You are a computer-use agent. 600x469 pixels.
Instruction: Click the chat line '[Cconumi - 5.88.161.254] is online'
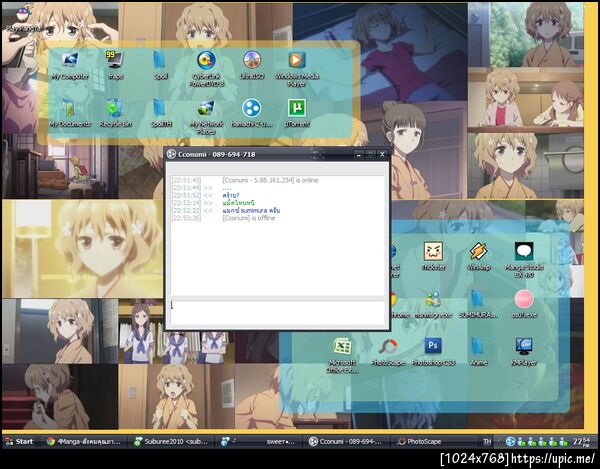pos(270,180)
